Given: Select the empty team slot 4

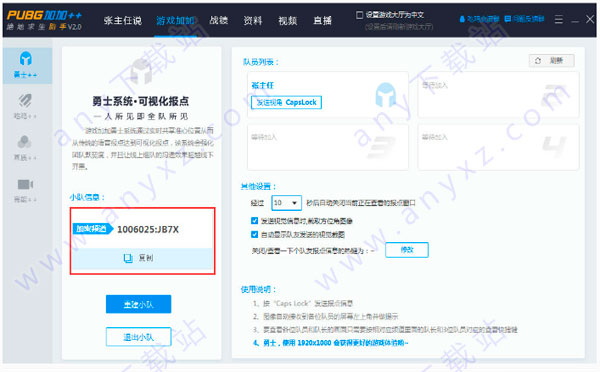Looking at the screenshot, I should pos(498,147).
